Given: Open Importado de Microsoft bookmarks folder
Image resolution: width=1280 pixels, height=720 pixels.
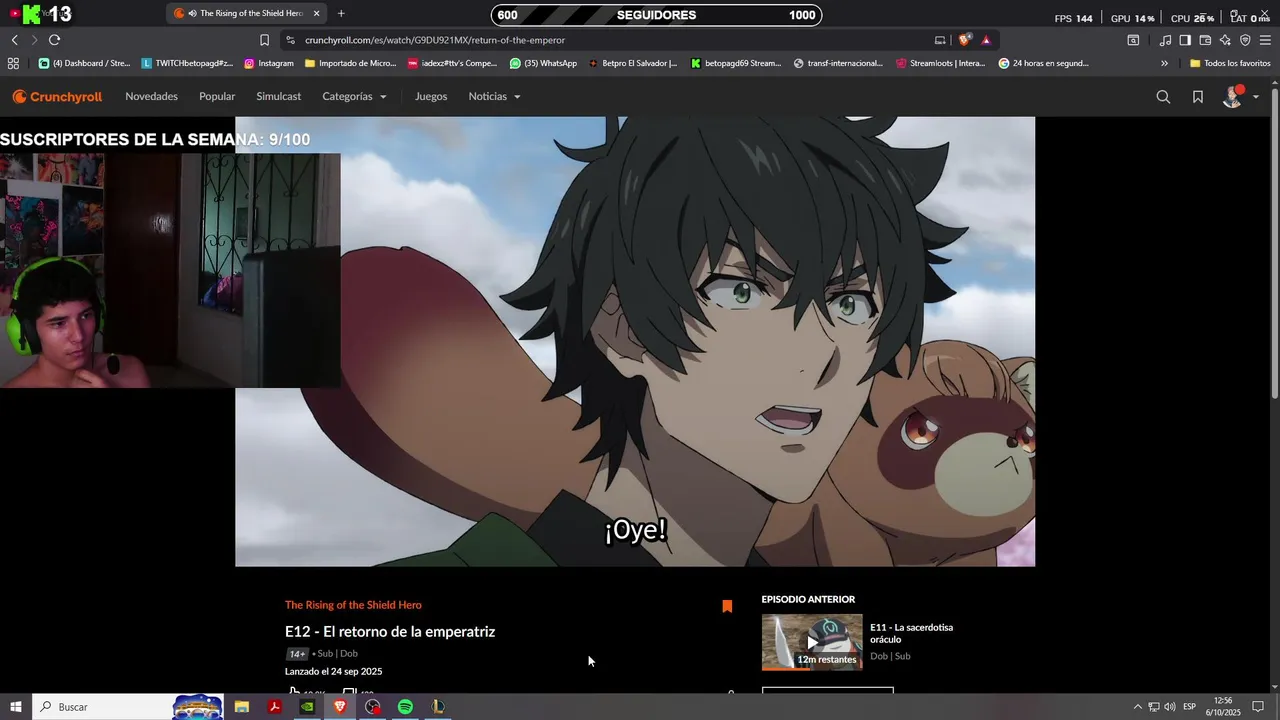Looking at the screenshot, I should (350, 63).
